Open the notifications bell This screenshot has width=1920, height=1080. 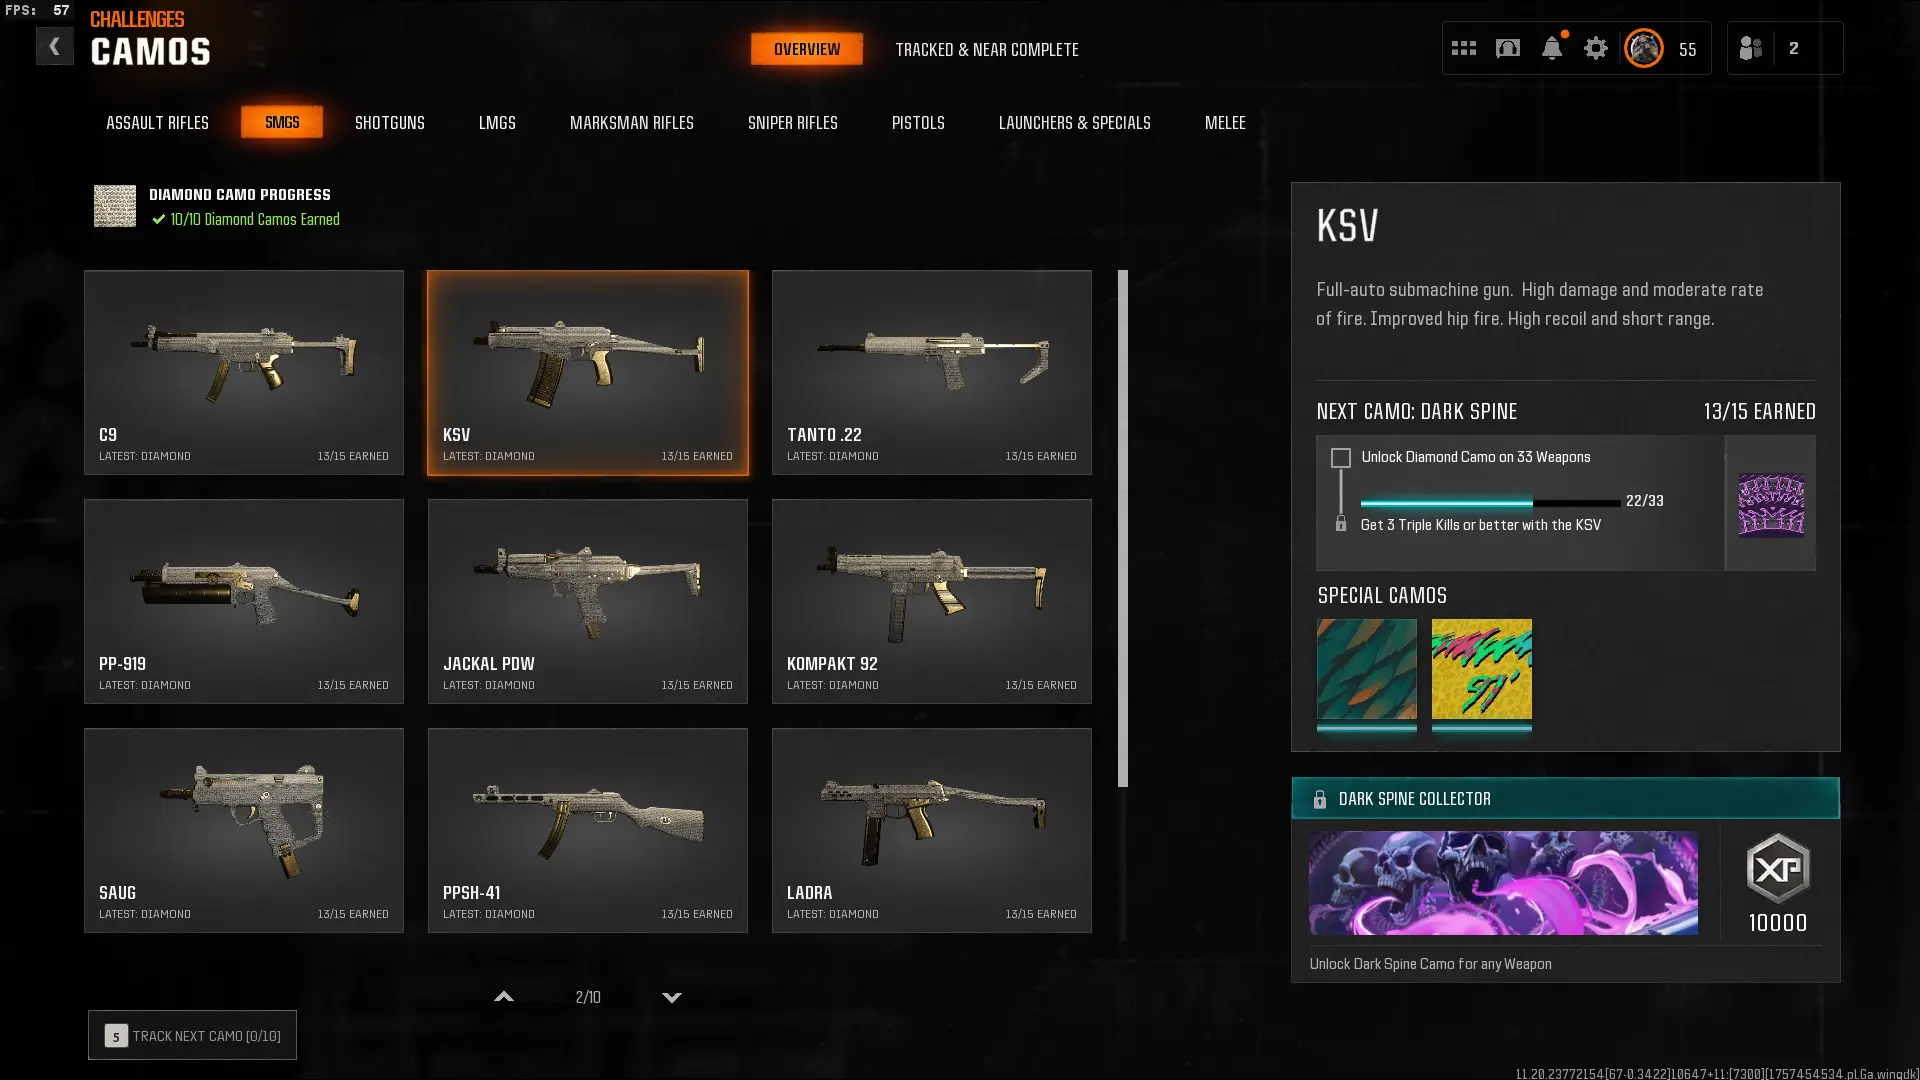1552,48
